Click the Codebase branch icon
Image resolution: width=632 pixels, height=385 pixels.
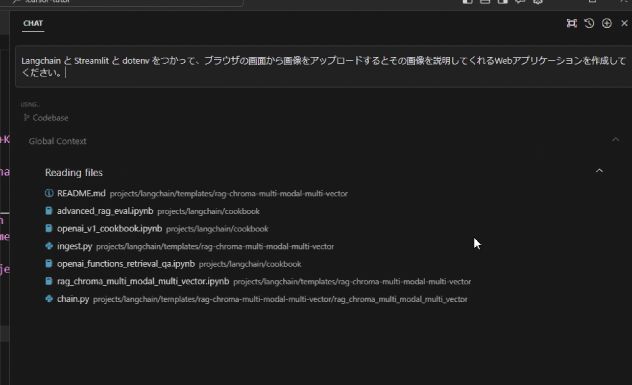click(27, 117)
